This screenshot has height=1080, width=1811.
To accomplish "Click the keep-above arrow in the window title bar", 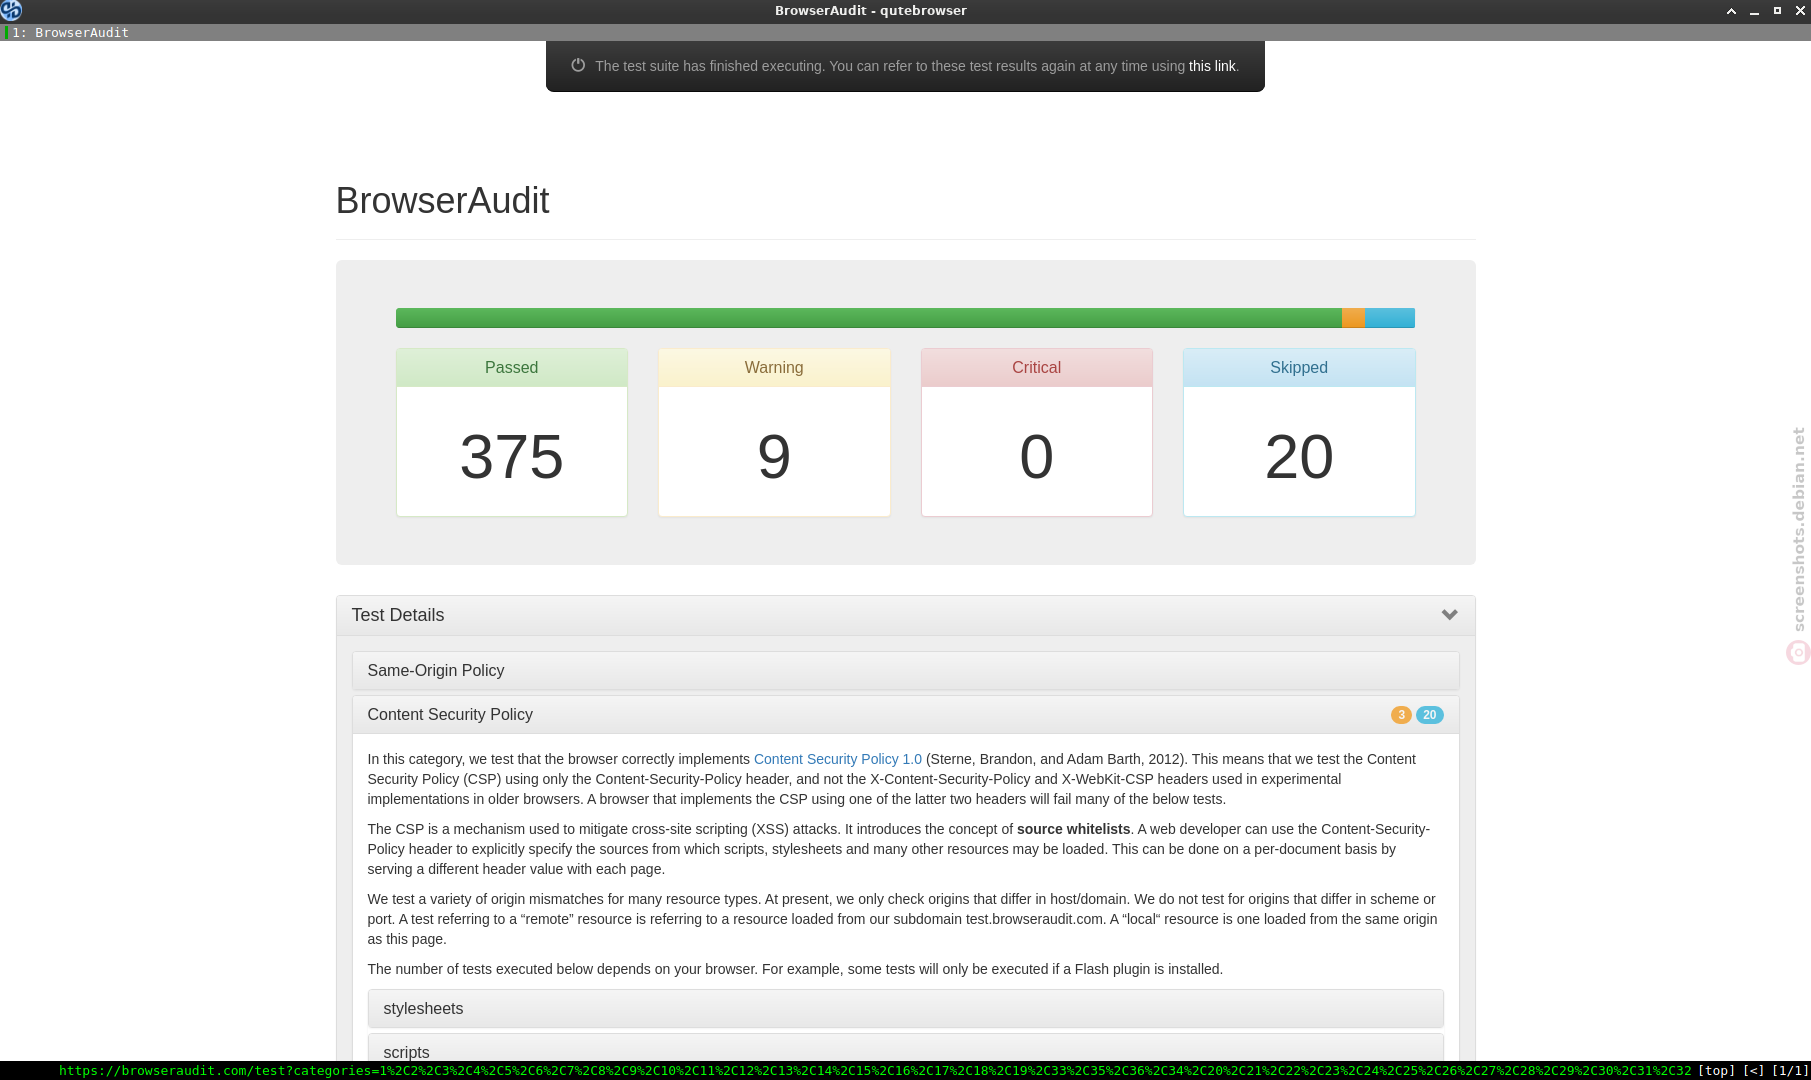I will click(x=1731, y=11).
